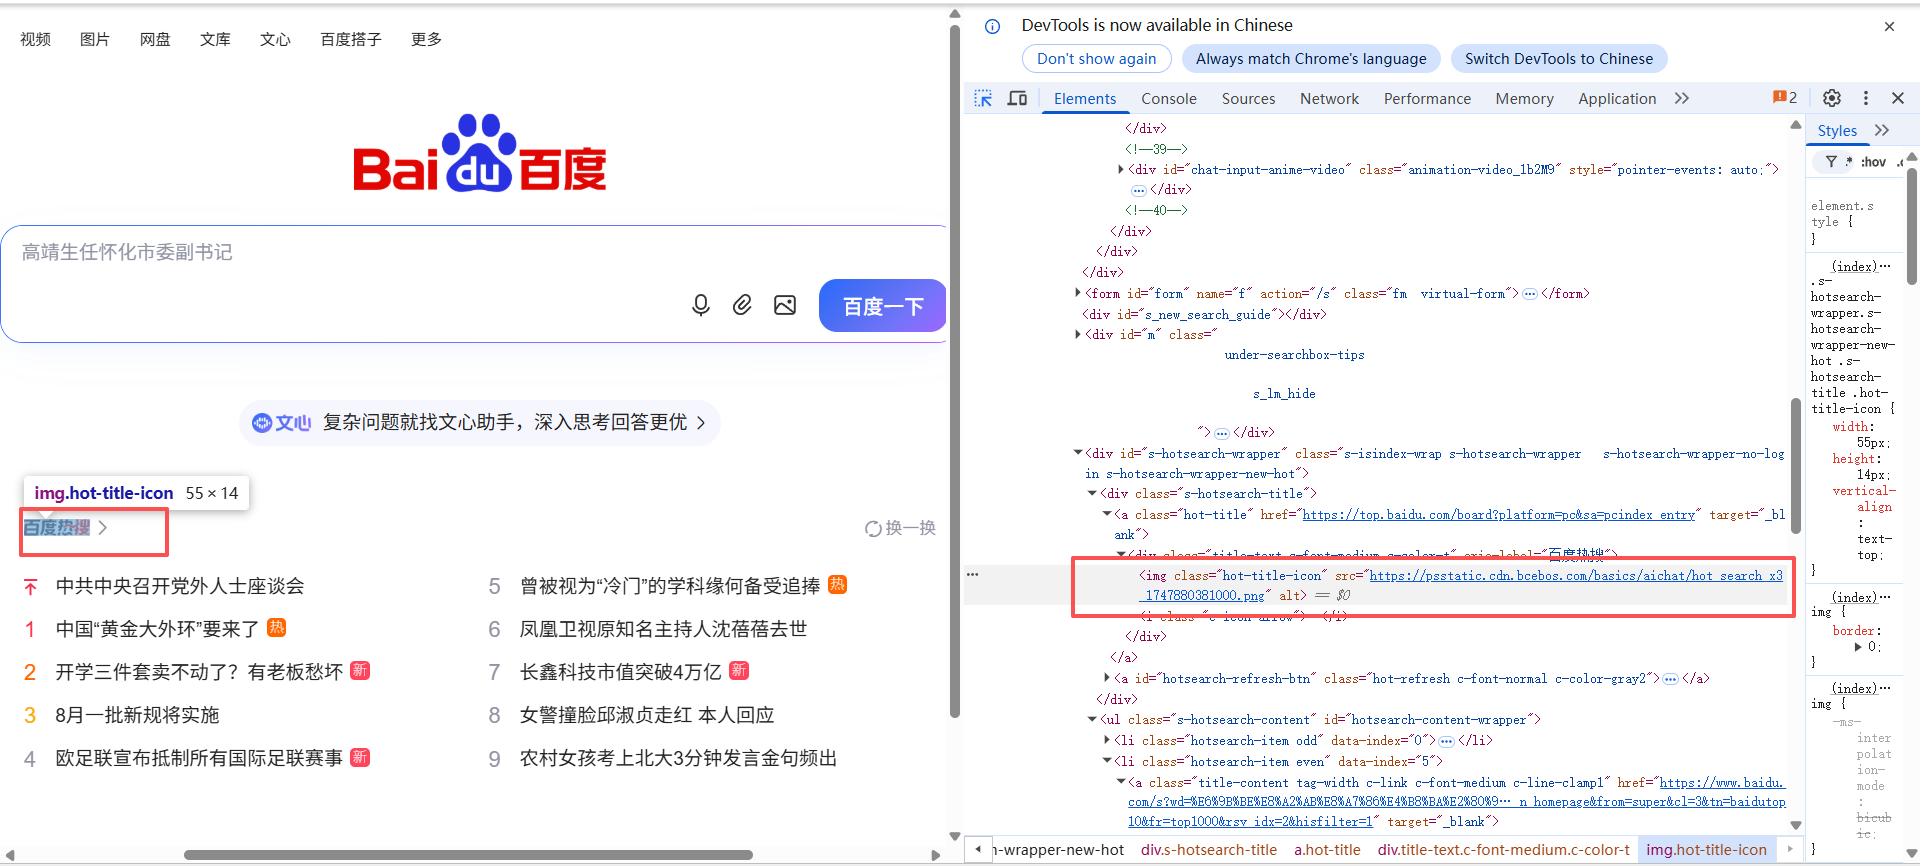The image size is (1920, 866).
Task: Click the Elements panel vertical scrollbar
Action: point(1796,465)
